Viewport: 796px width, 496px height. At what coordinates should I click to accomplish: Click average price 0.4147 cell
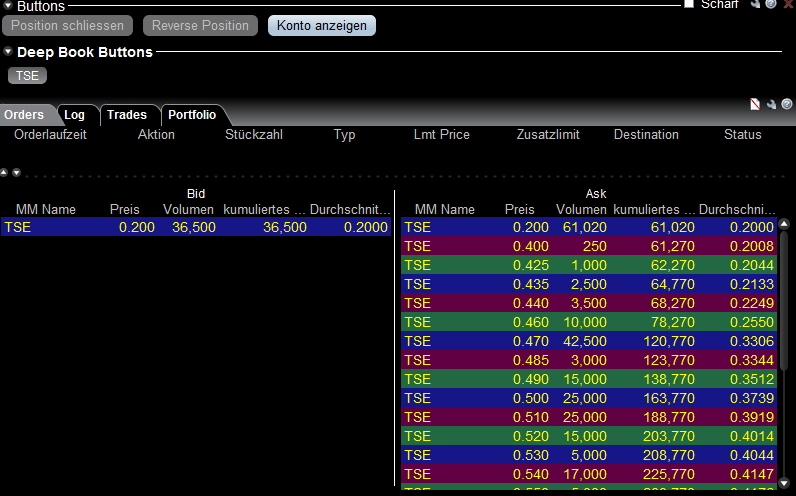(x=752, y=474)
